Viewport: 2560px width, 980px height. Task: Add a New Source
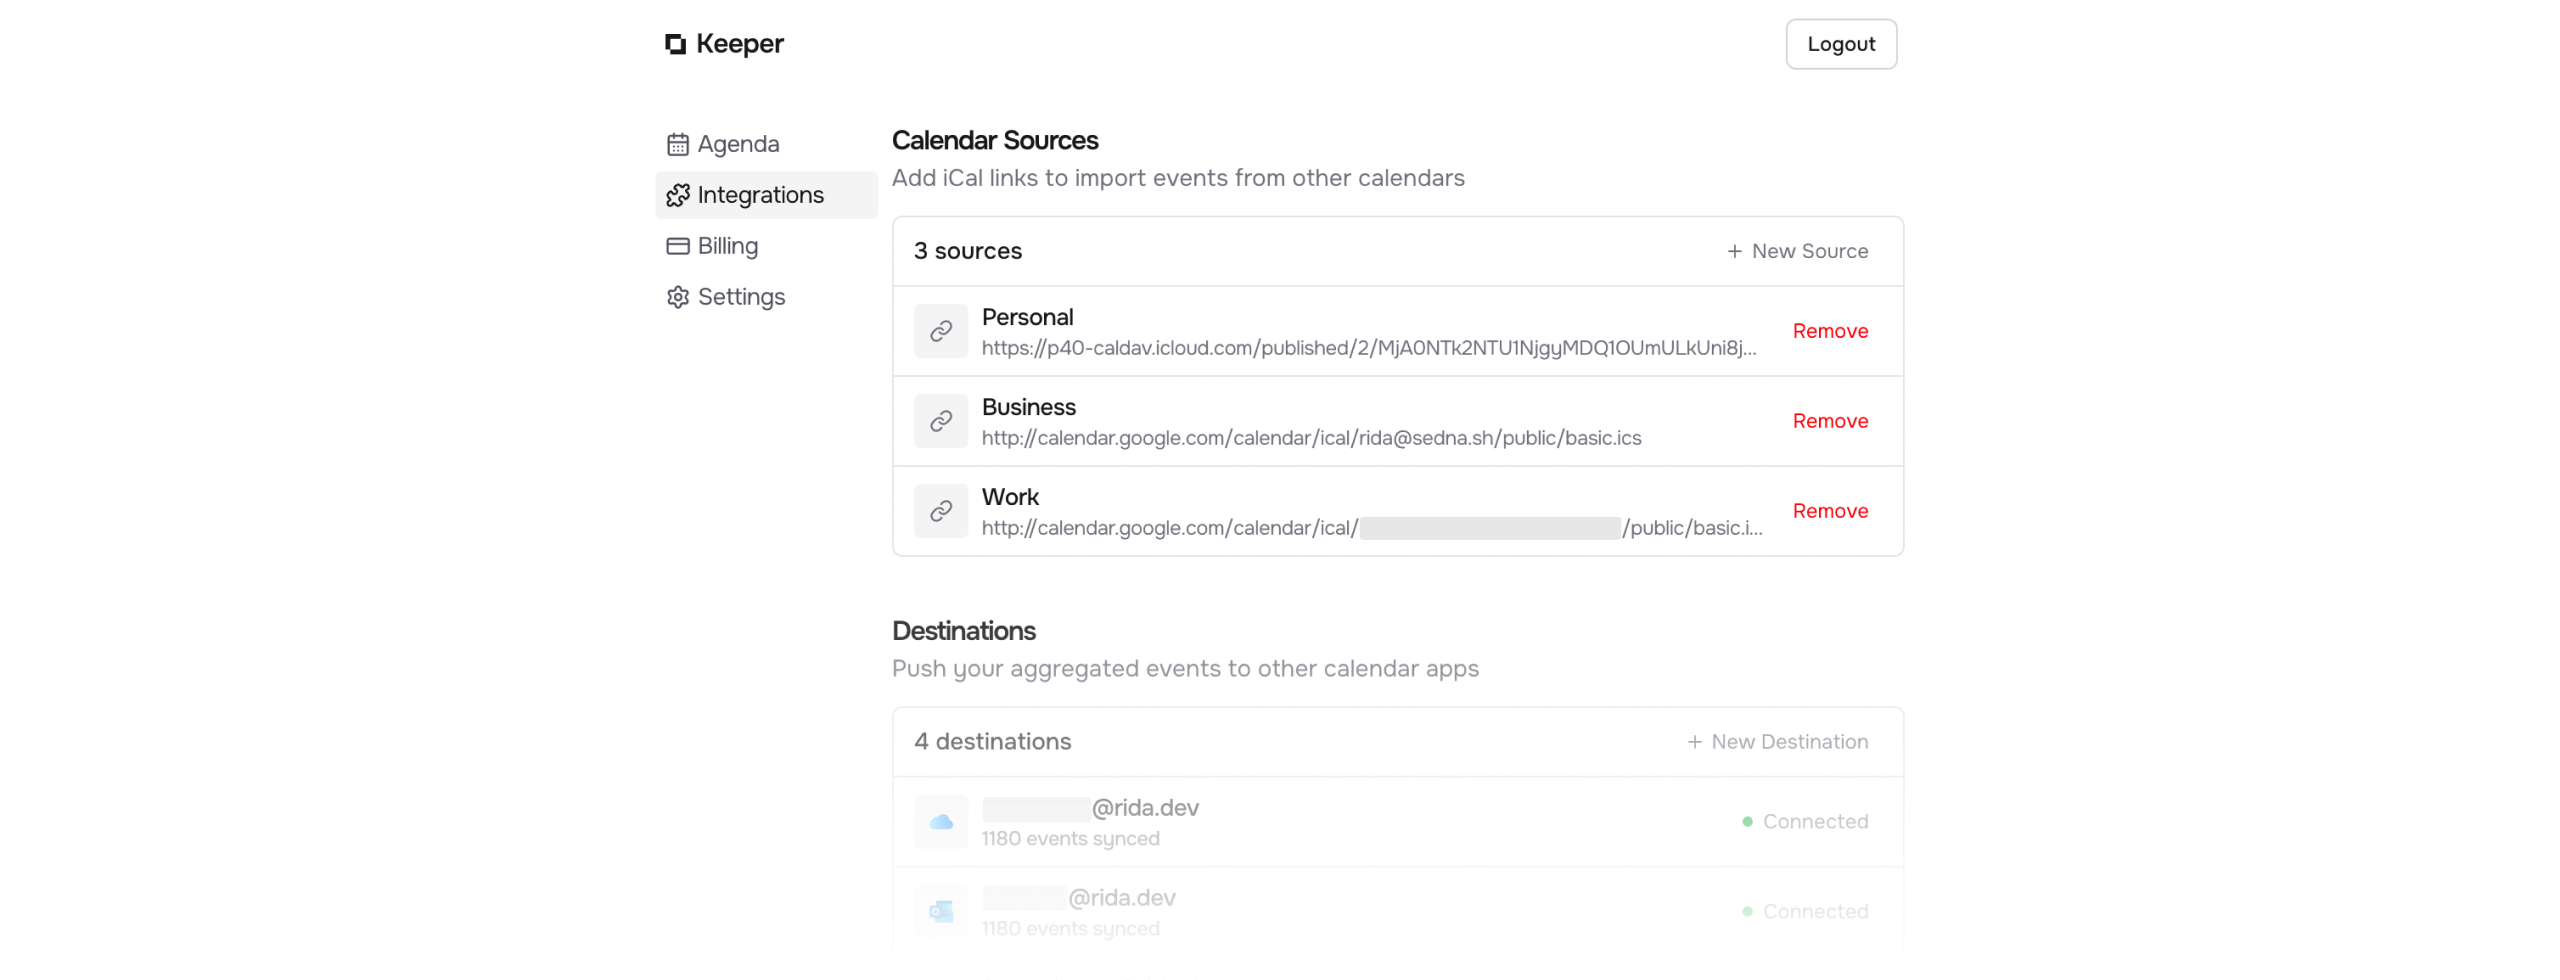pos(1796,251)
